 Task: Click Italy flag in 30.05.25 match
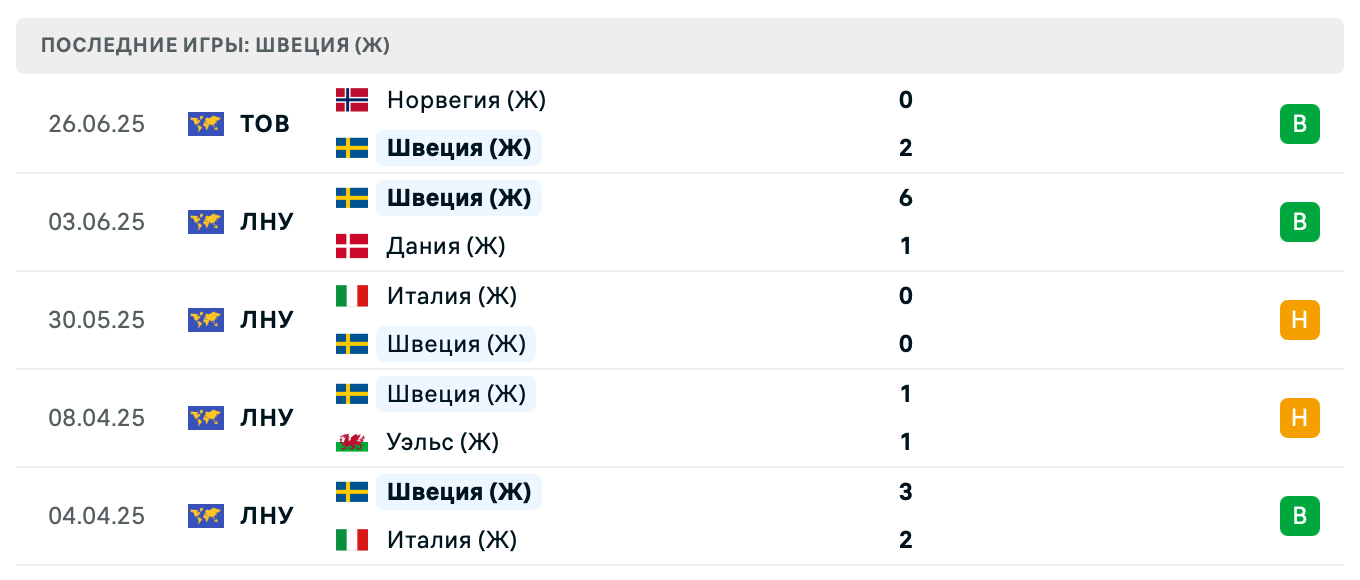(x=351, y=296)
